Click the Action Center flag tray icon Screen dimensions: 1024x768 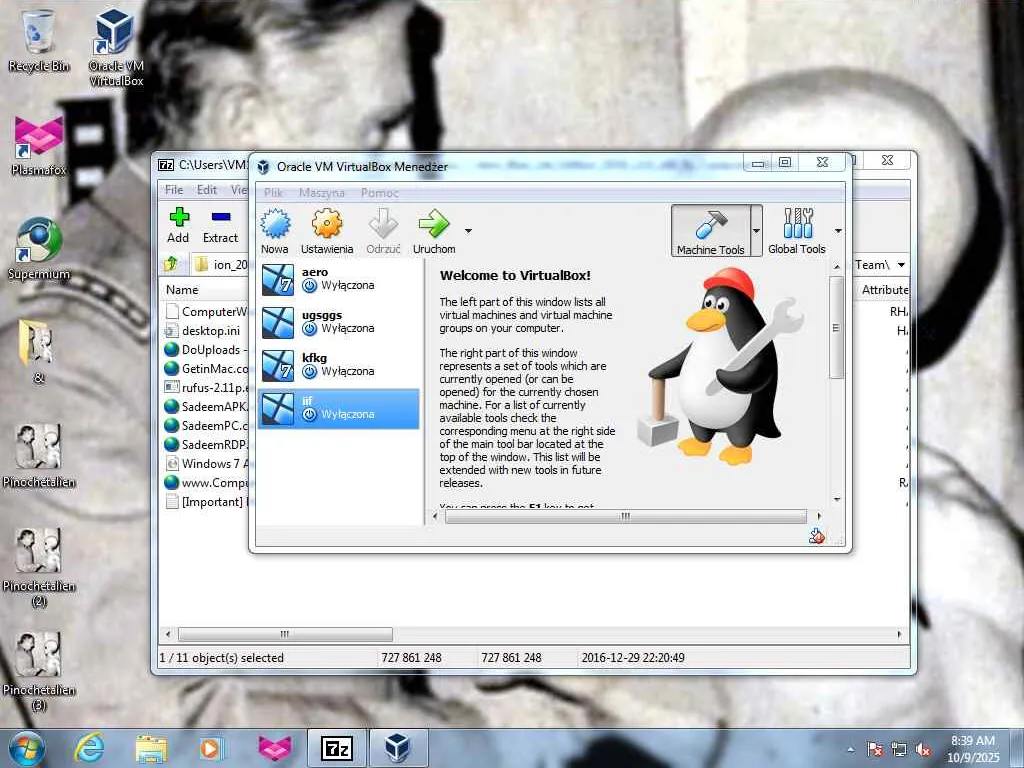[x=875, y=749]
